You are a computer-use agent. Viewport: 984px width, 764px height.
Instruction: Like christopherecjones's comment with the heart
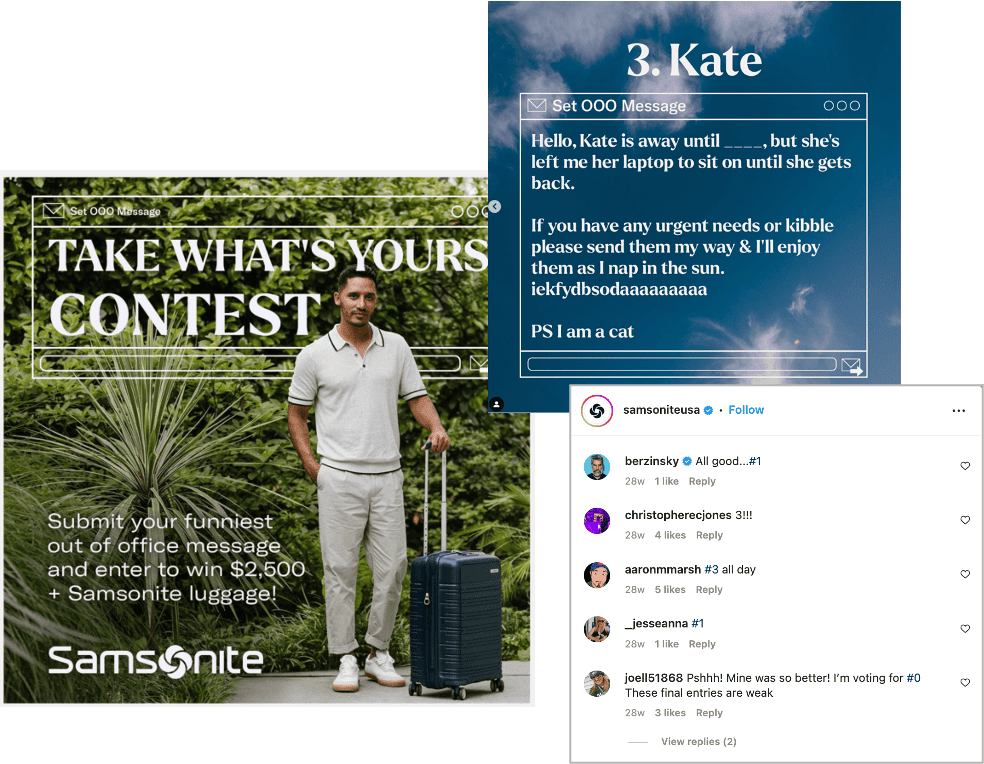click(965, 520)
